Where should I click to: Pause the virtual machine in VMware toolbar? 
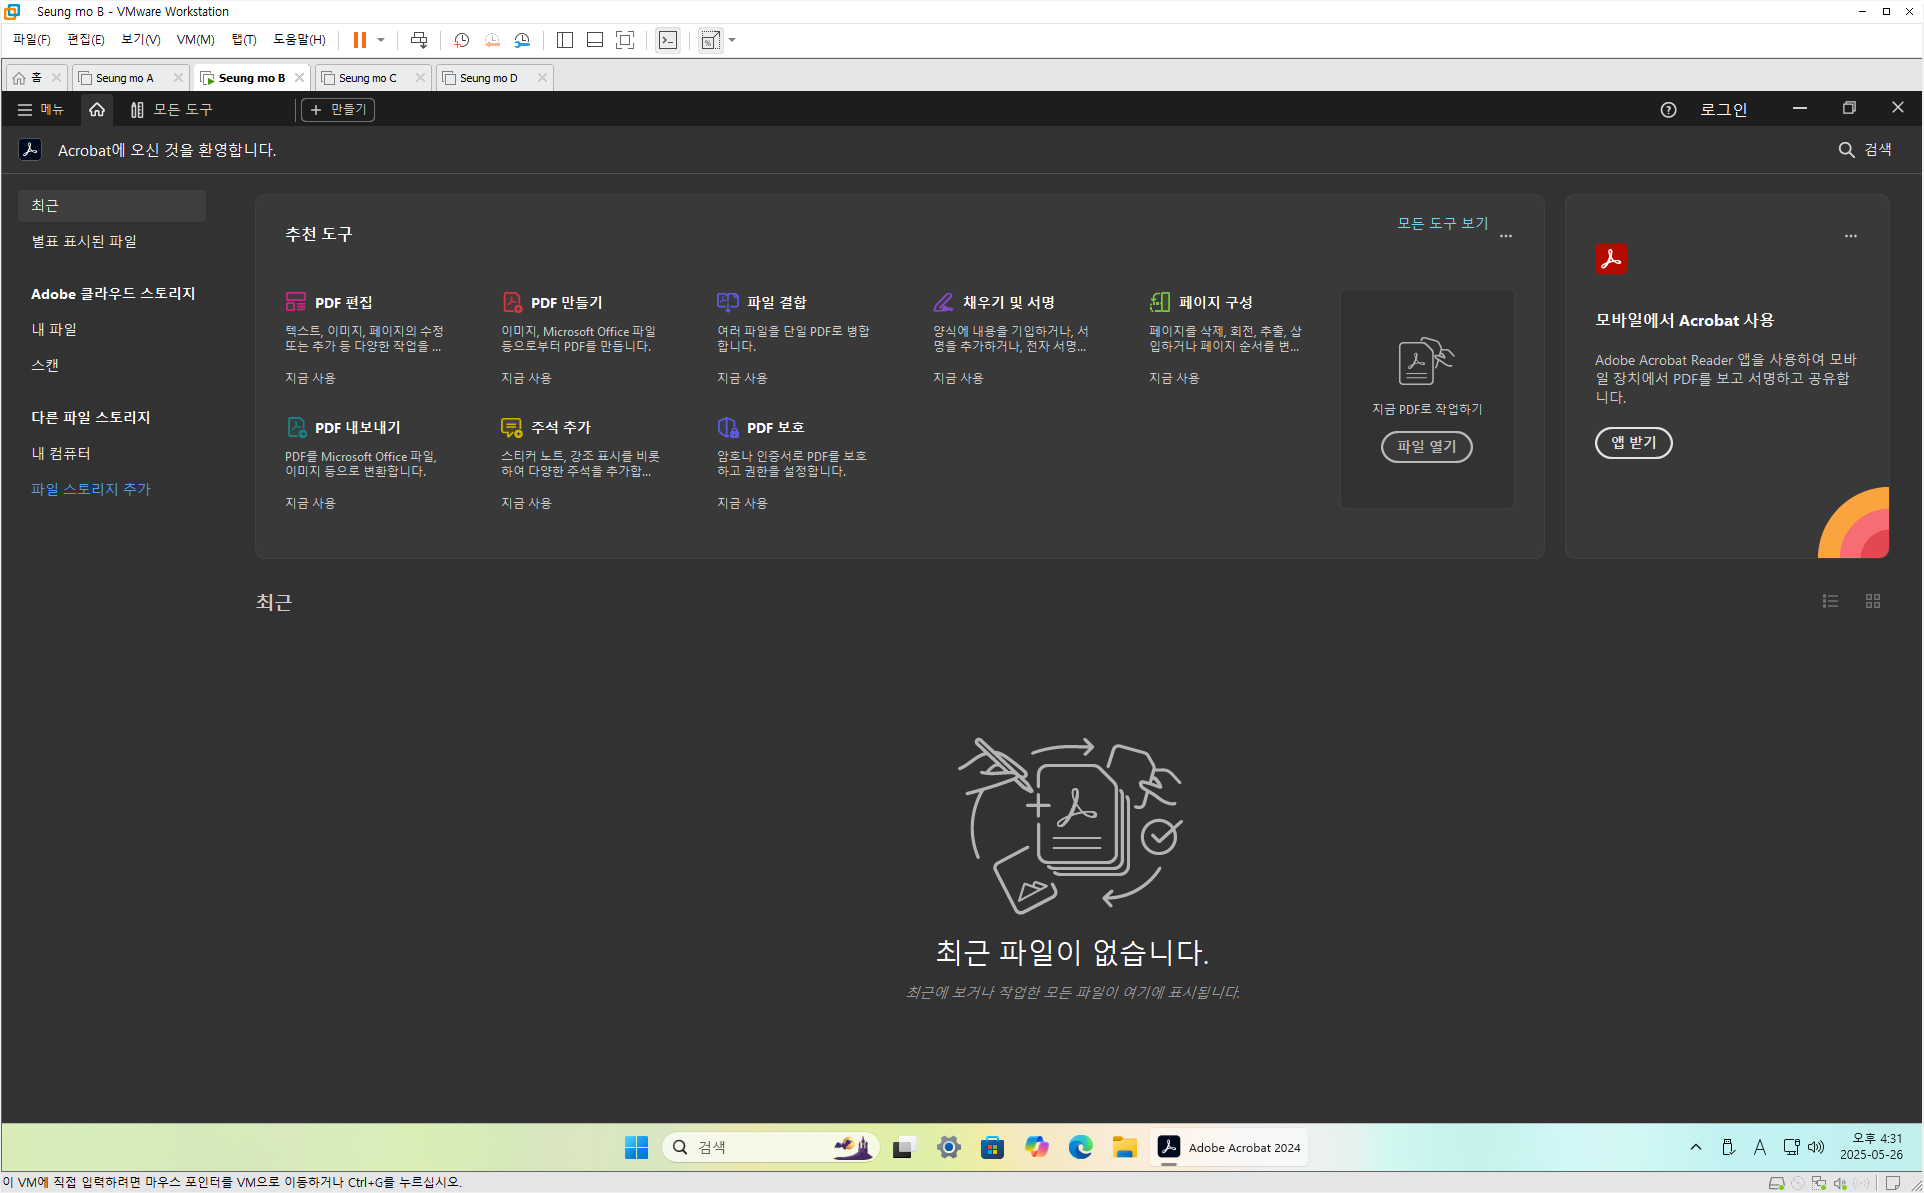point(360,40)
